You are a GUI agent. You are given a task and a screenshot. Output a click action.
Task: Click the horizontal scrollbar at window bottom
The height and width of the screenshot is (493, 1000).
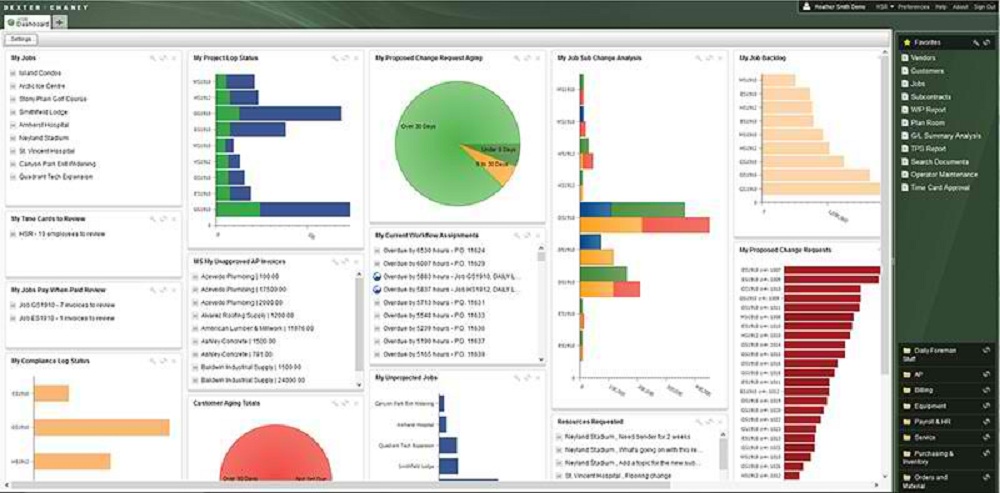point(341,485)
